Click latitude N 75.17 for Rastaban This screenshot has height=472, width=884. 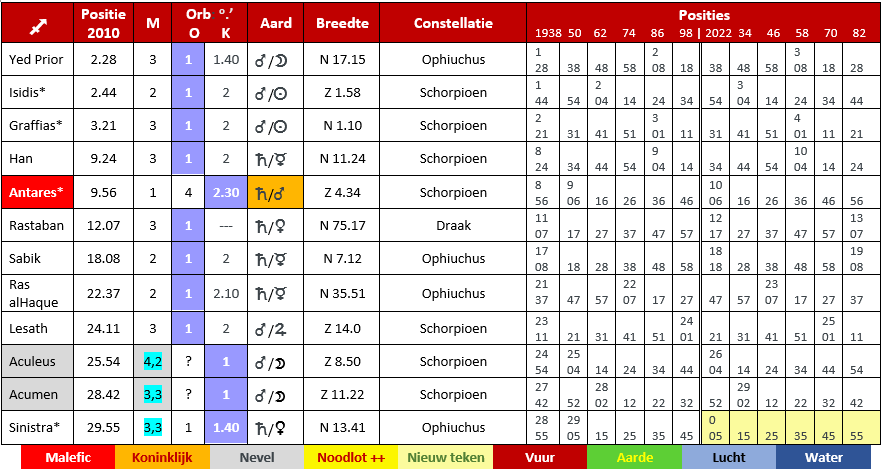(342, 226)
